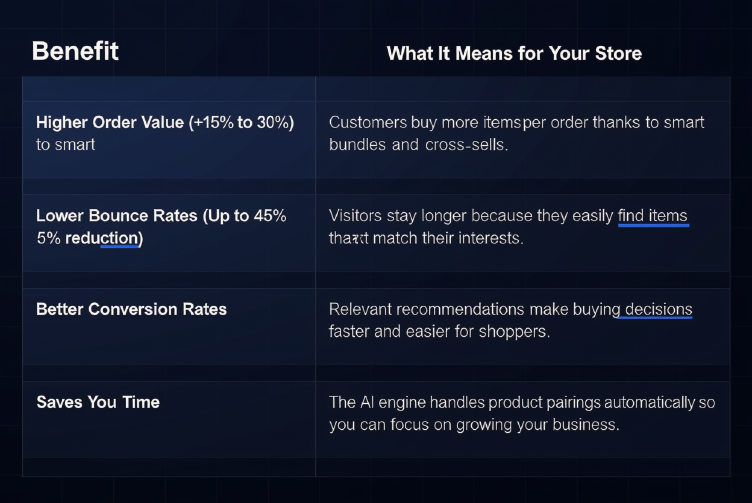Click 'Relevant recommendations make buying' text

coord(474,310)
